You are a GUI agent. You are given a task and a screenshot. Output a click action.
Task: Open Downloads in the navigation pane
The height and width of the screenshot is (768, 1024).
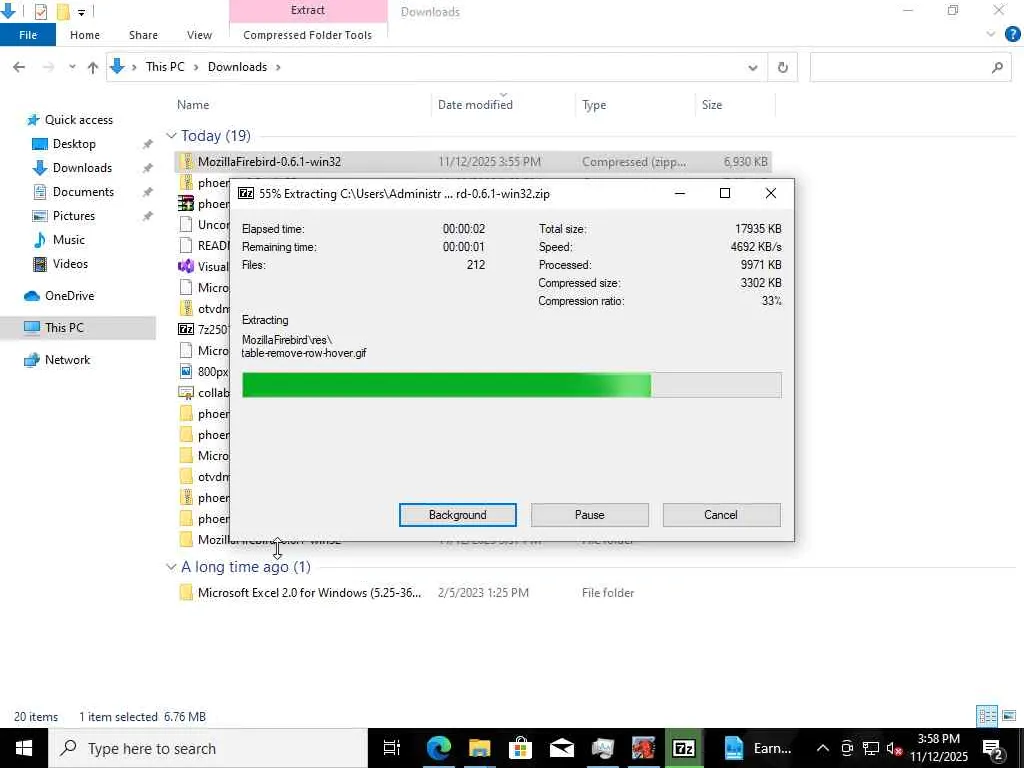coord(82,168)
